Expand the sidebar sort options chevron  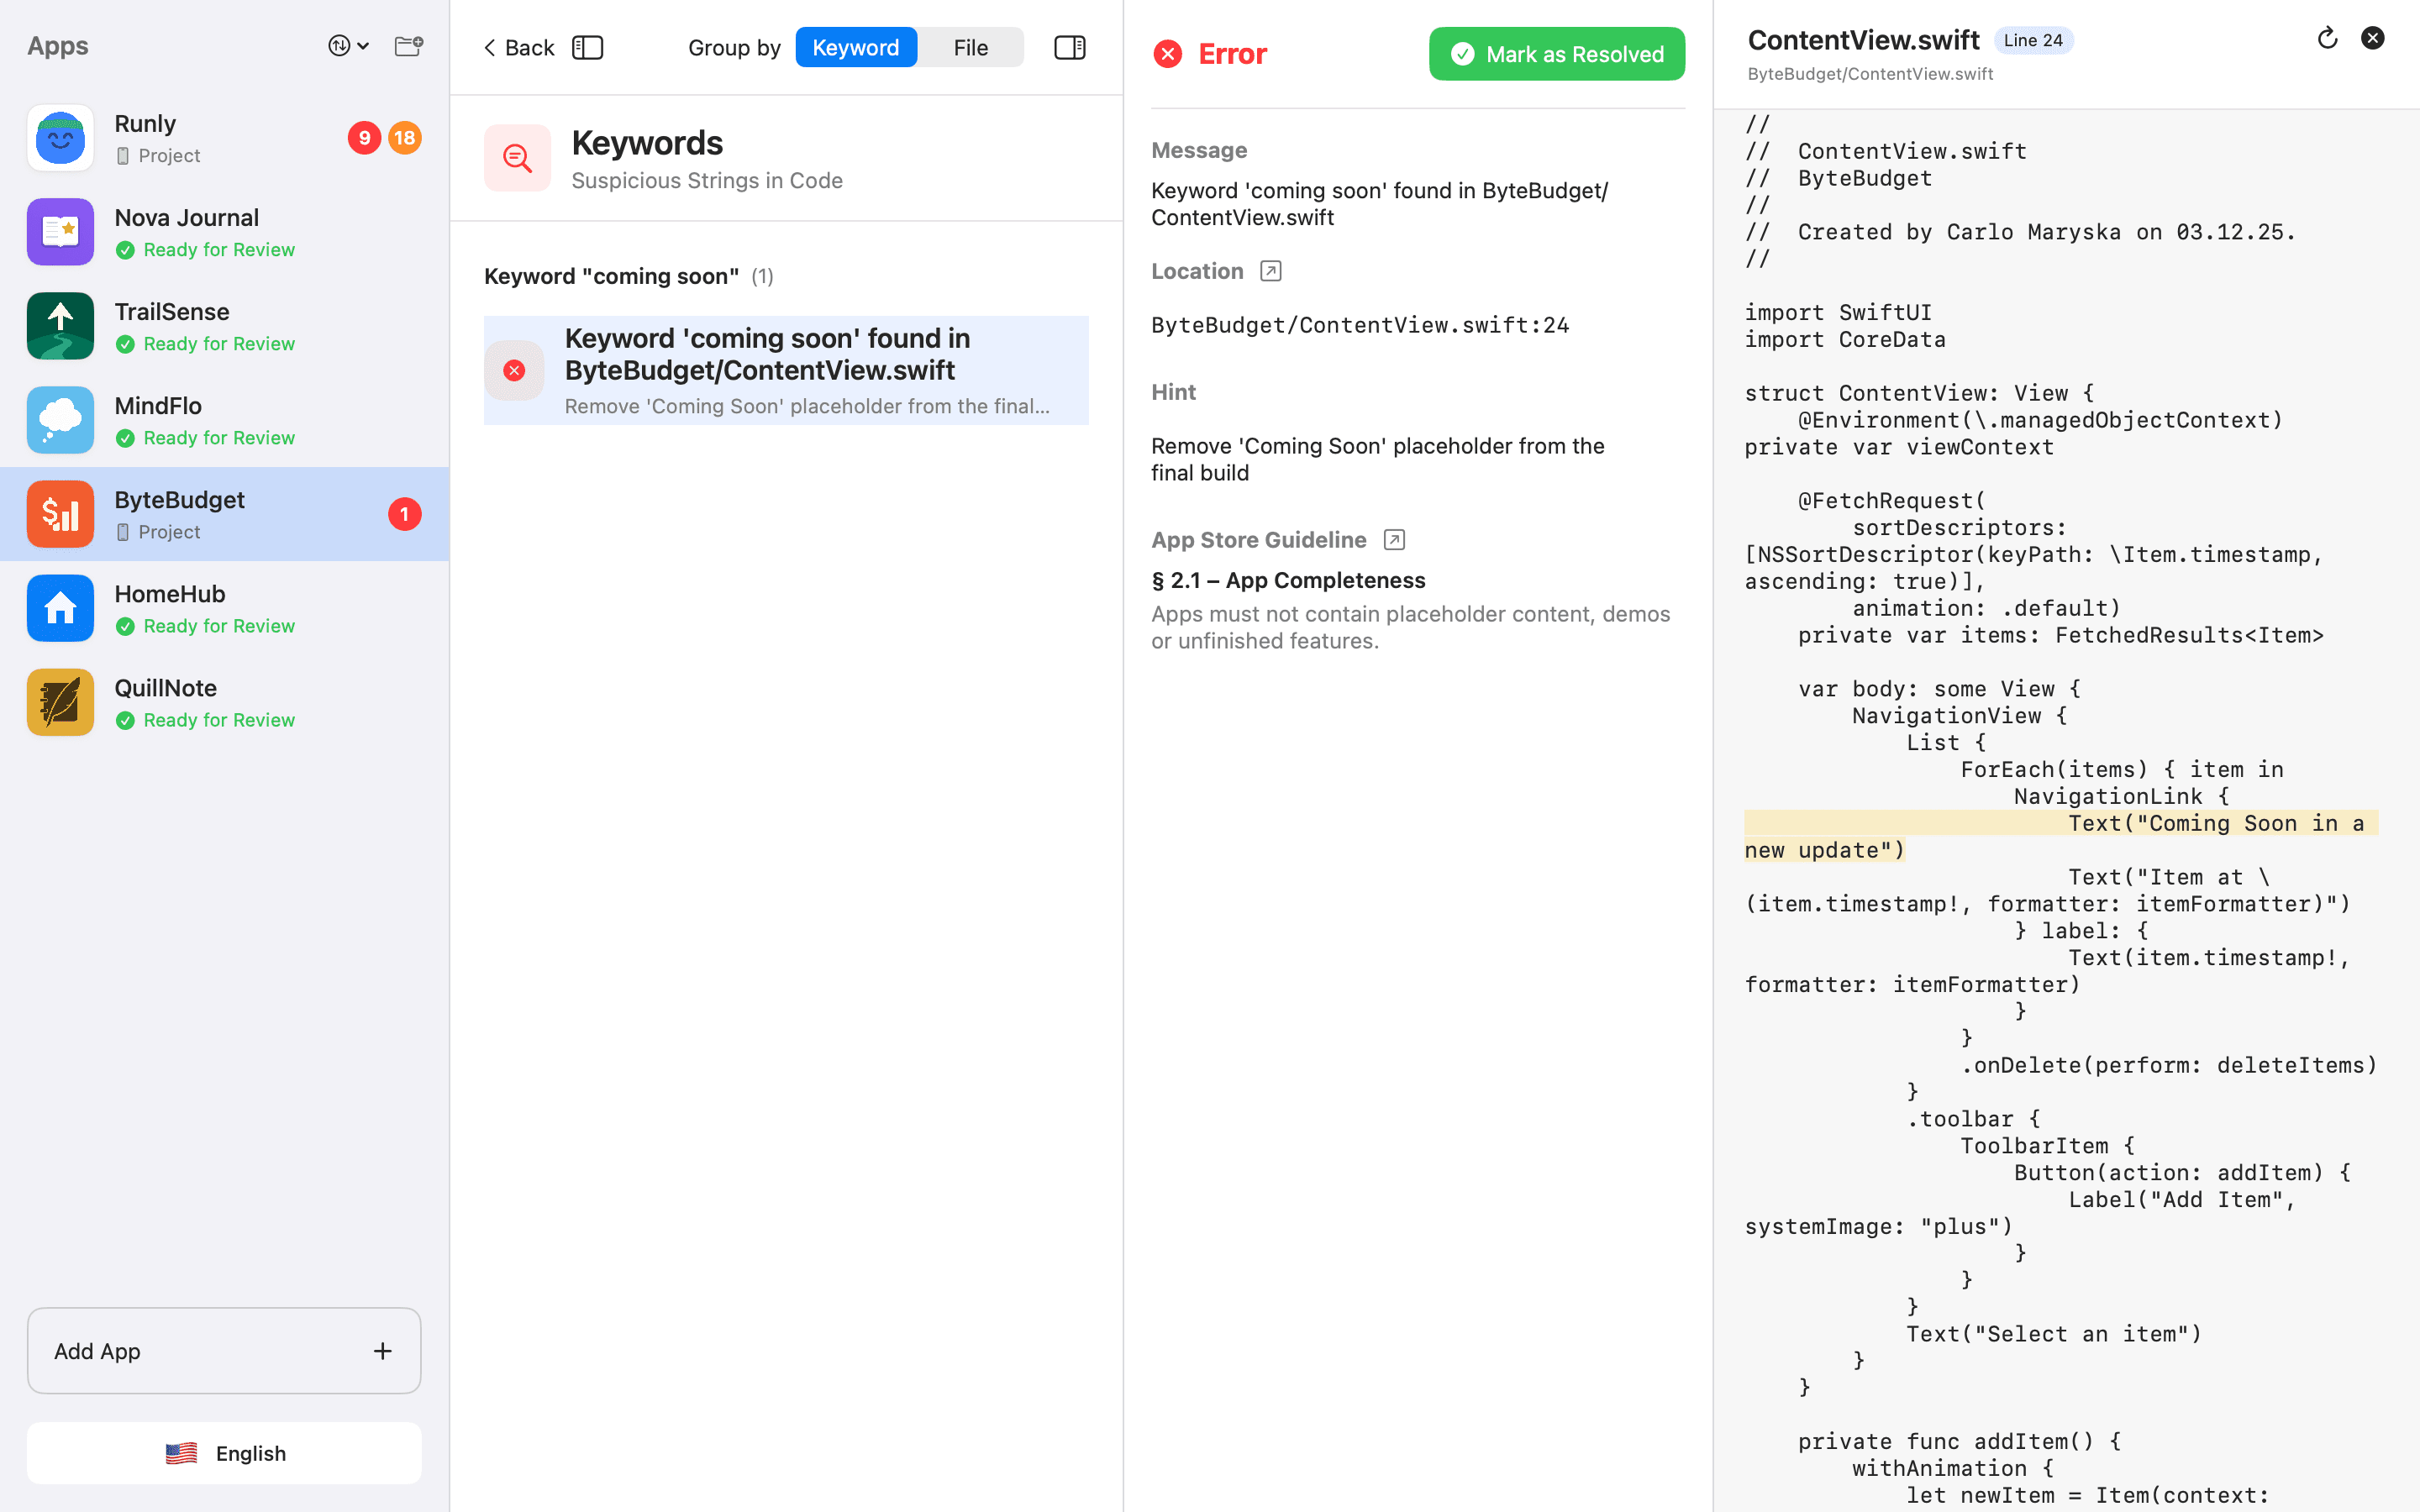(362, 46)
